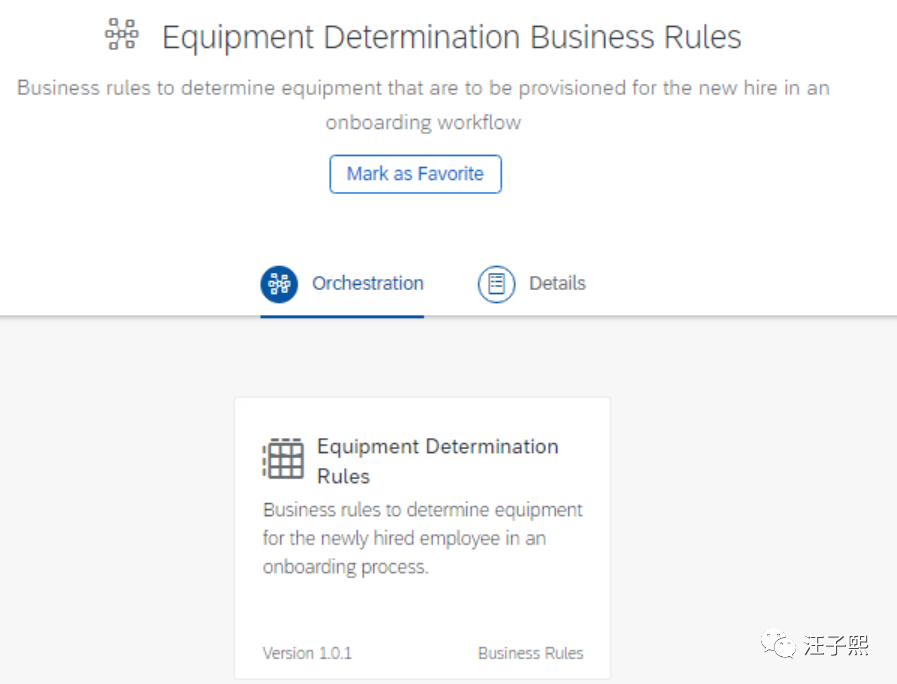Click the Equipment Determination Business Rules page heading

(x=451, y=38)
